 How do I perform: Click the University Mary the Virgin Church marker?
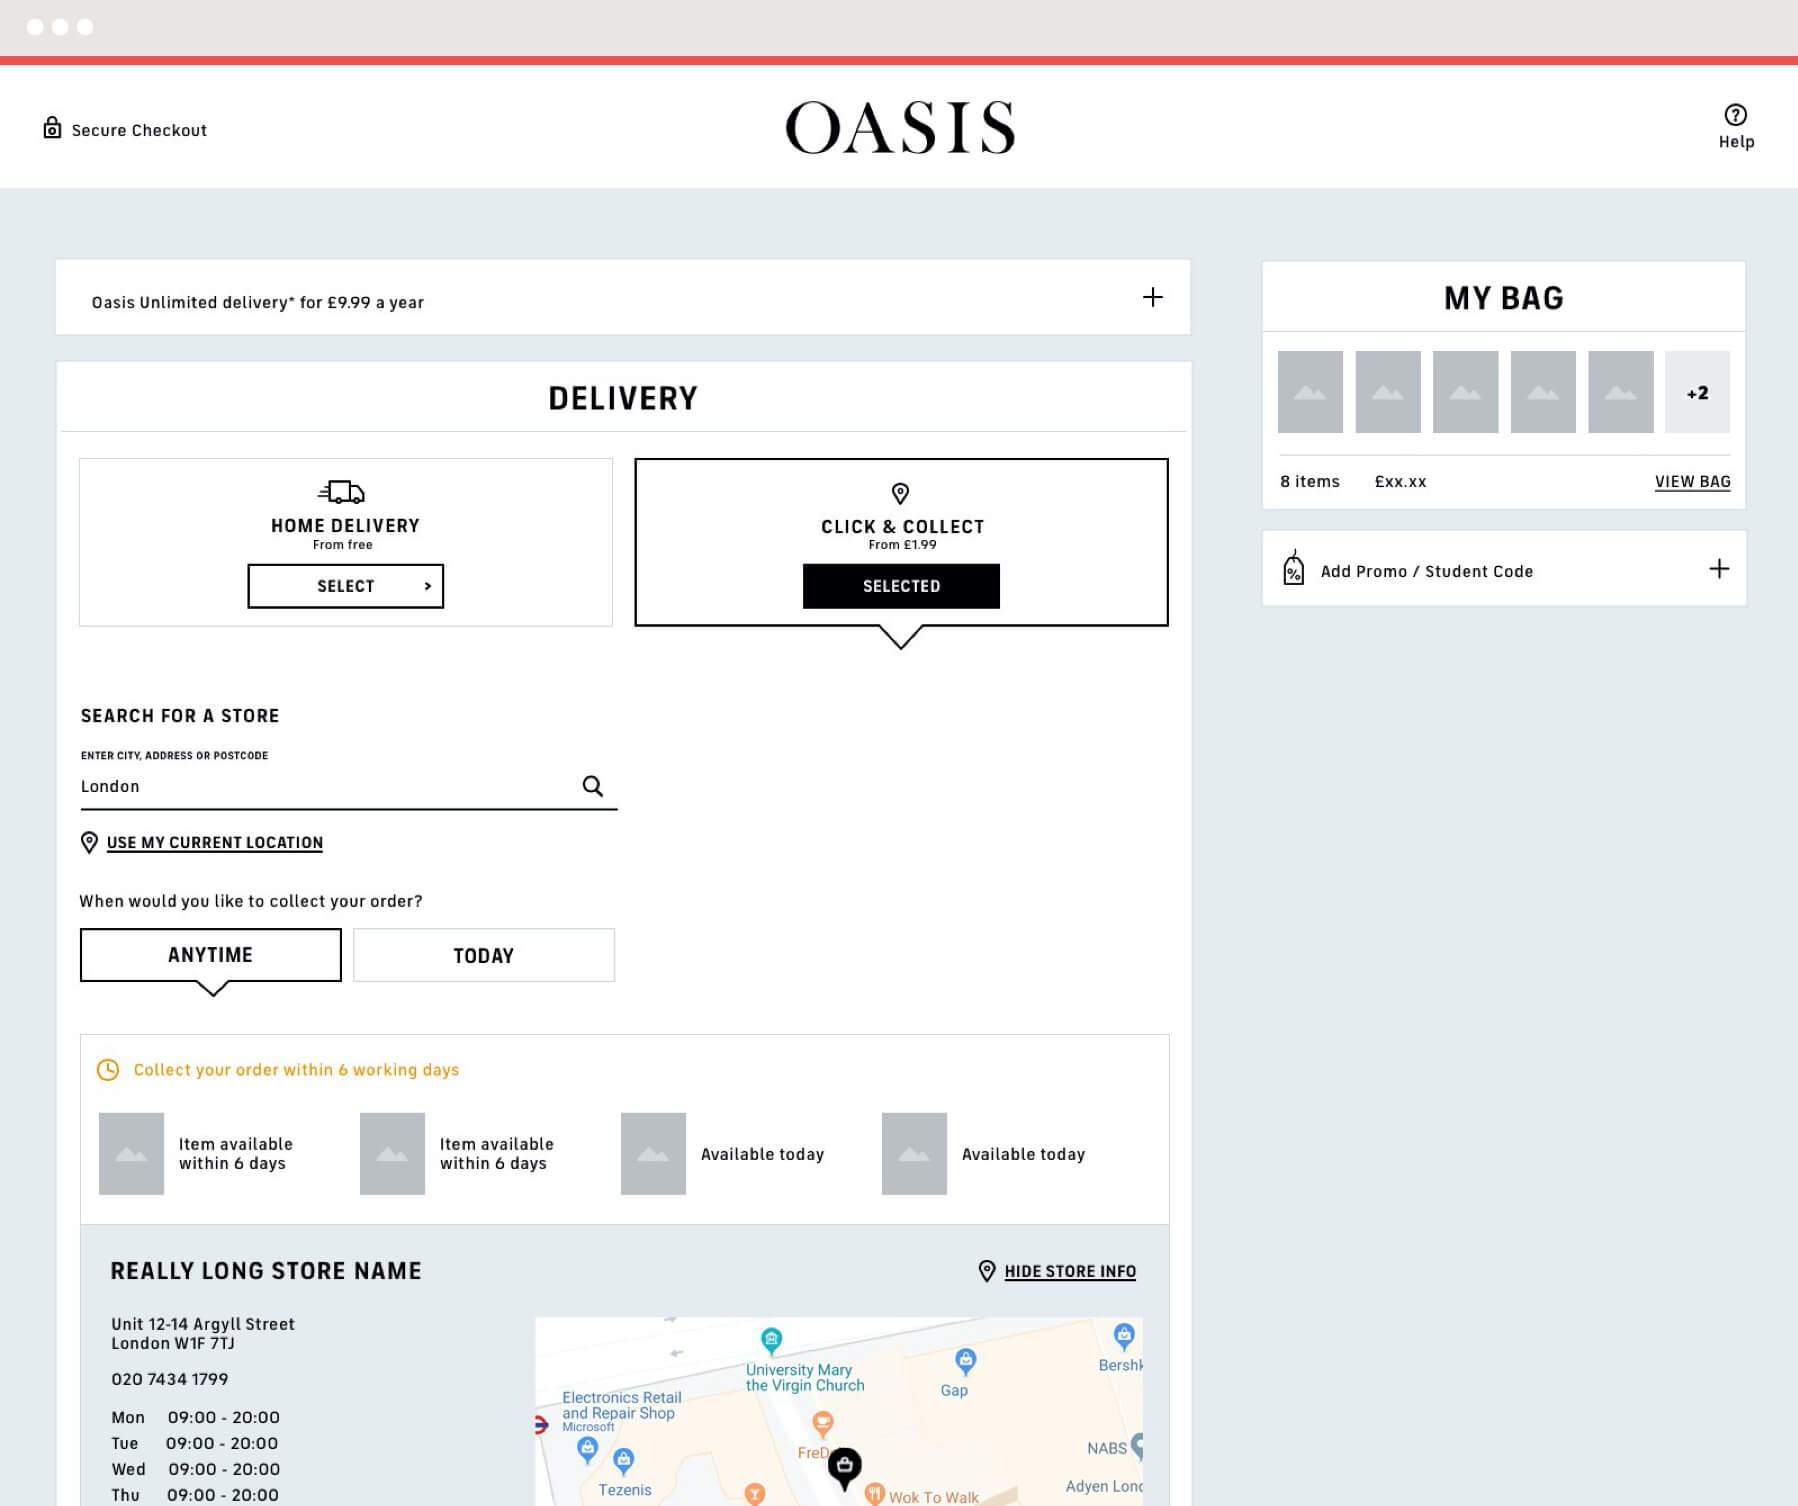[771, 1339]
